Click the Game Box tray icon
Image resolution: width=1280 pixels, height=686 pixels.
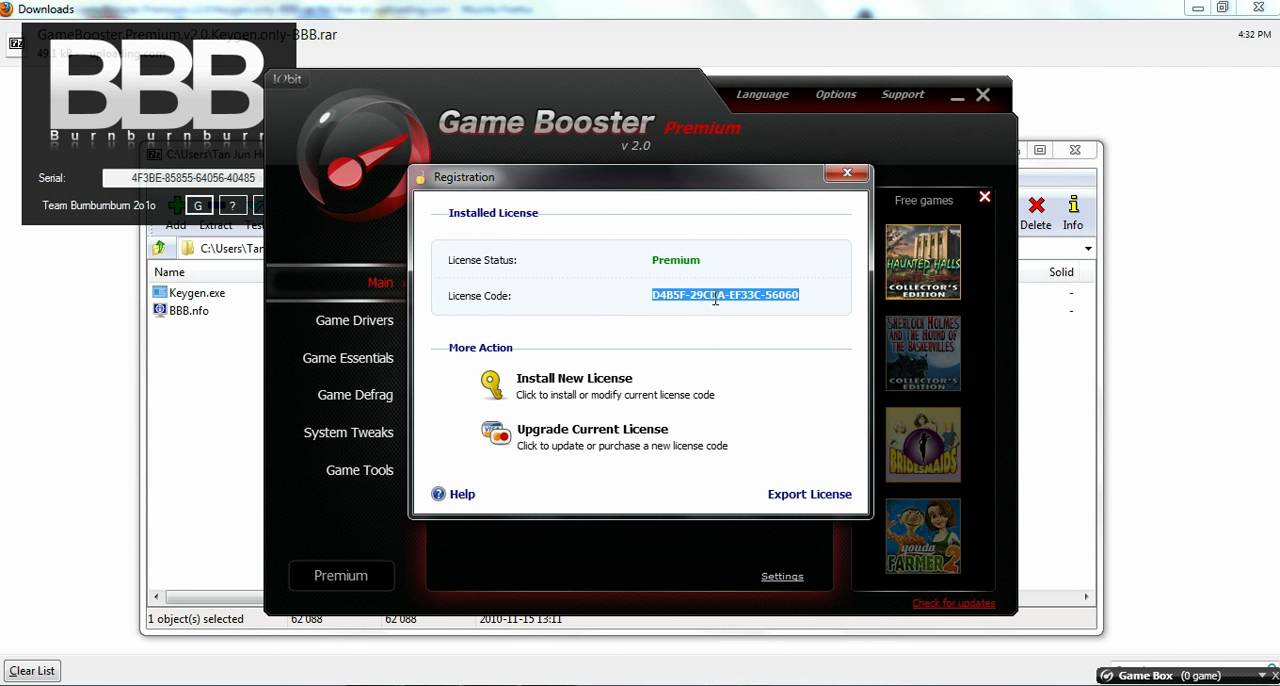1107,676
